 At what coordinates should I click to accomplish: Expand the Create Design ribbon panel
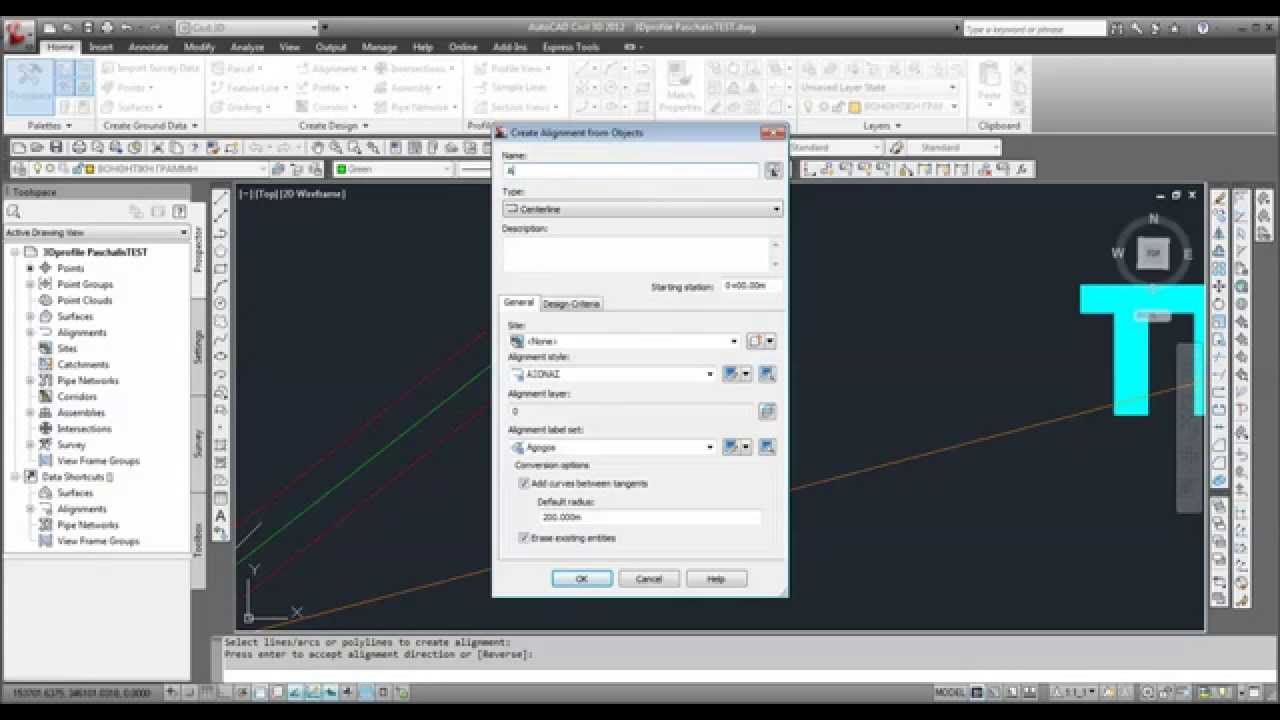pos(334,126)
